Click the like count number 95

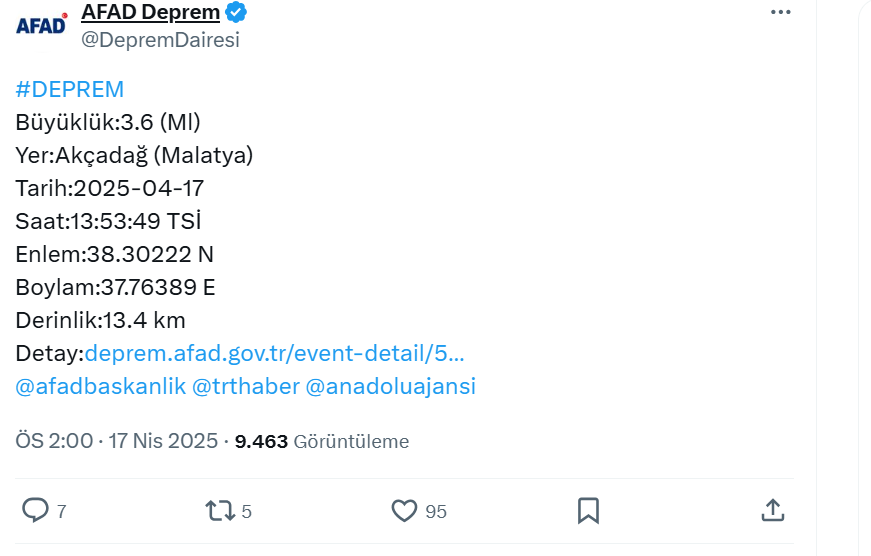point(436,512)
